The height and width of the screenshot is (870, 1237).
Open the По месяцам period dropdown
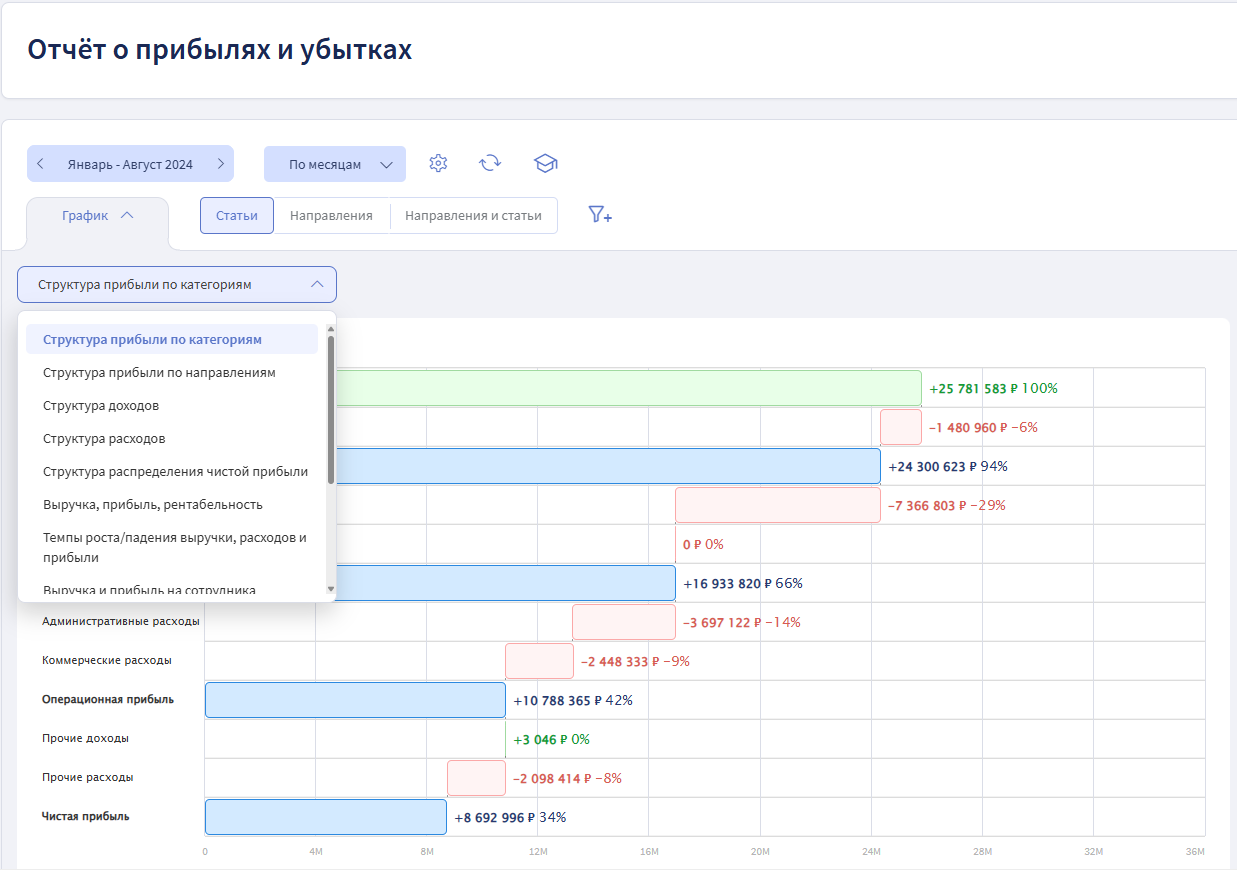click(335, 164)
